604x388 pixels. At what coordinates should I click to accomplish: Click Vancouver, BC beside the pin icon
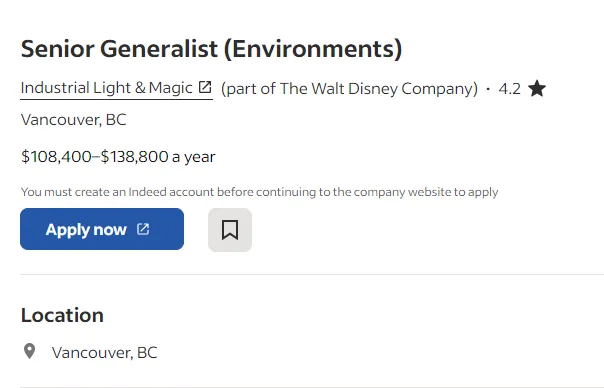tap(104, 353)
